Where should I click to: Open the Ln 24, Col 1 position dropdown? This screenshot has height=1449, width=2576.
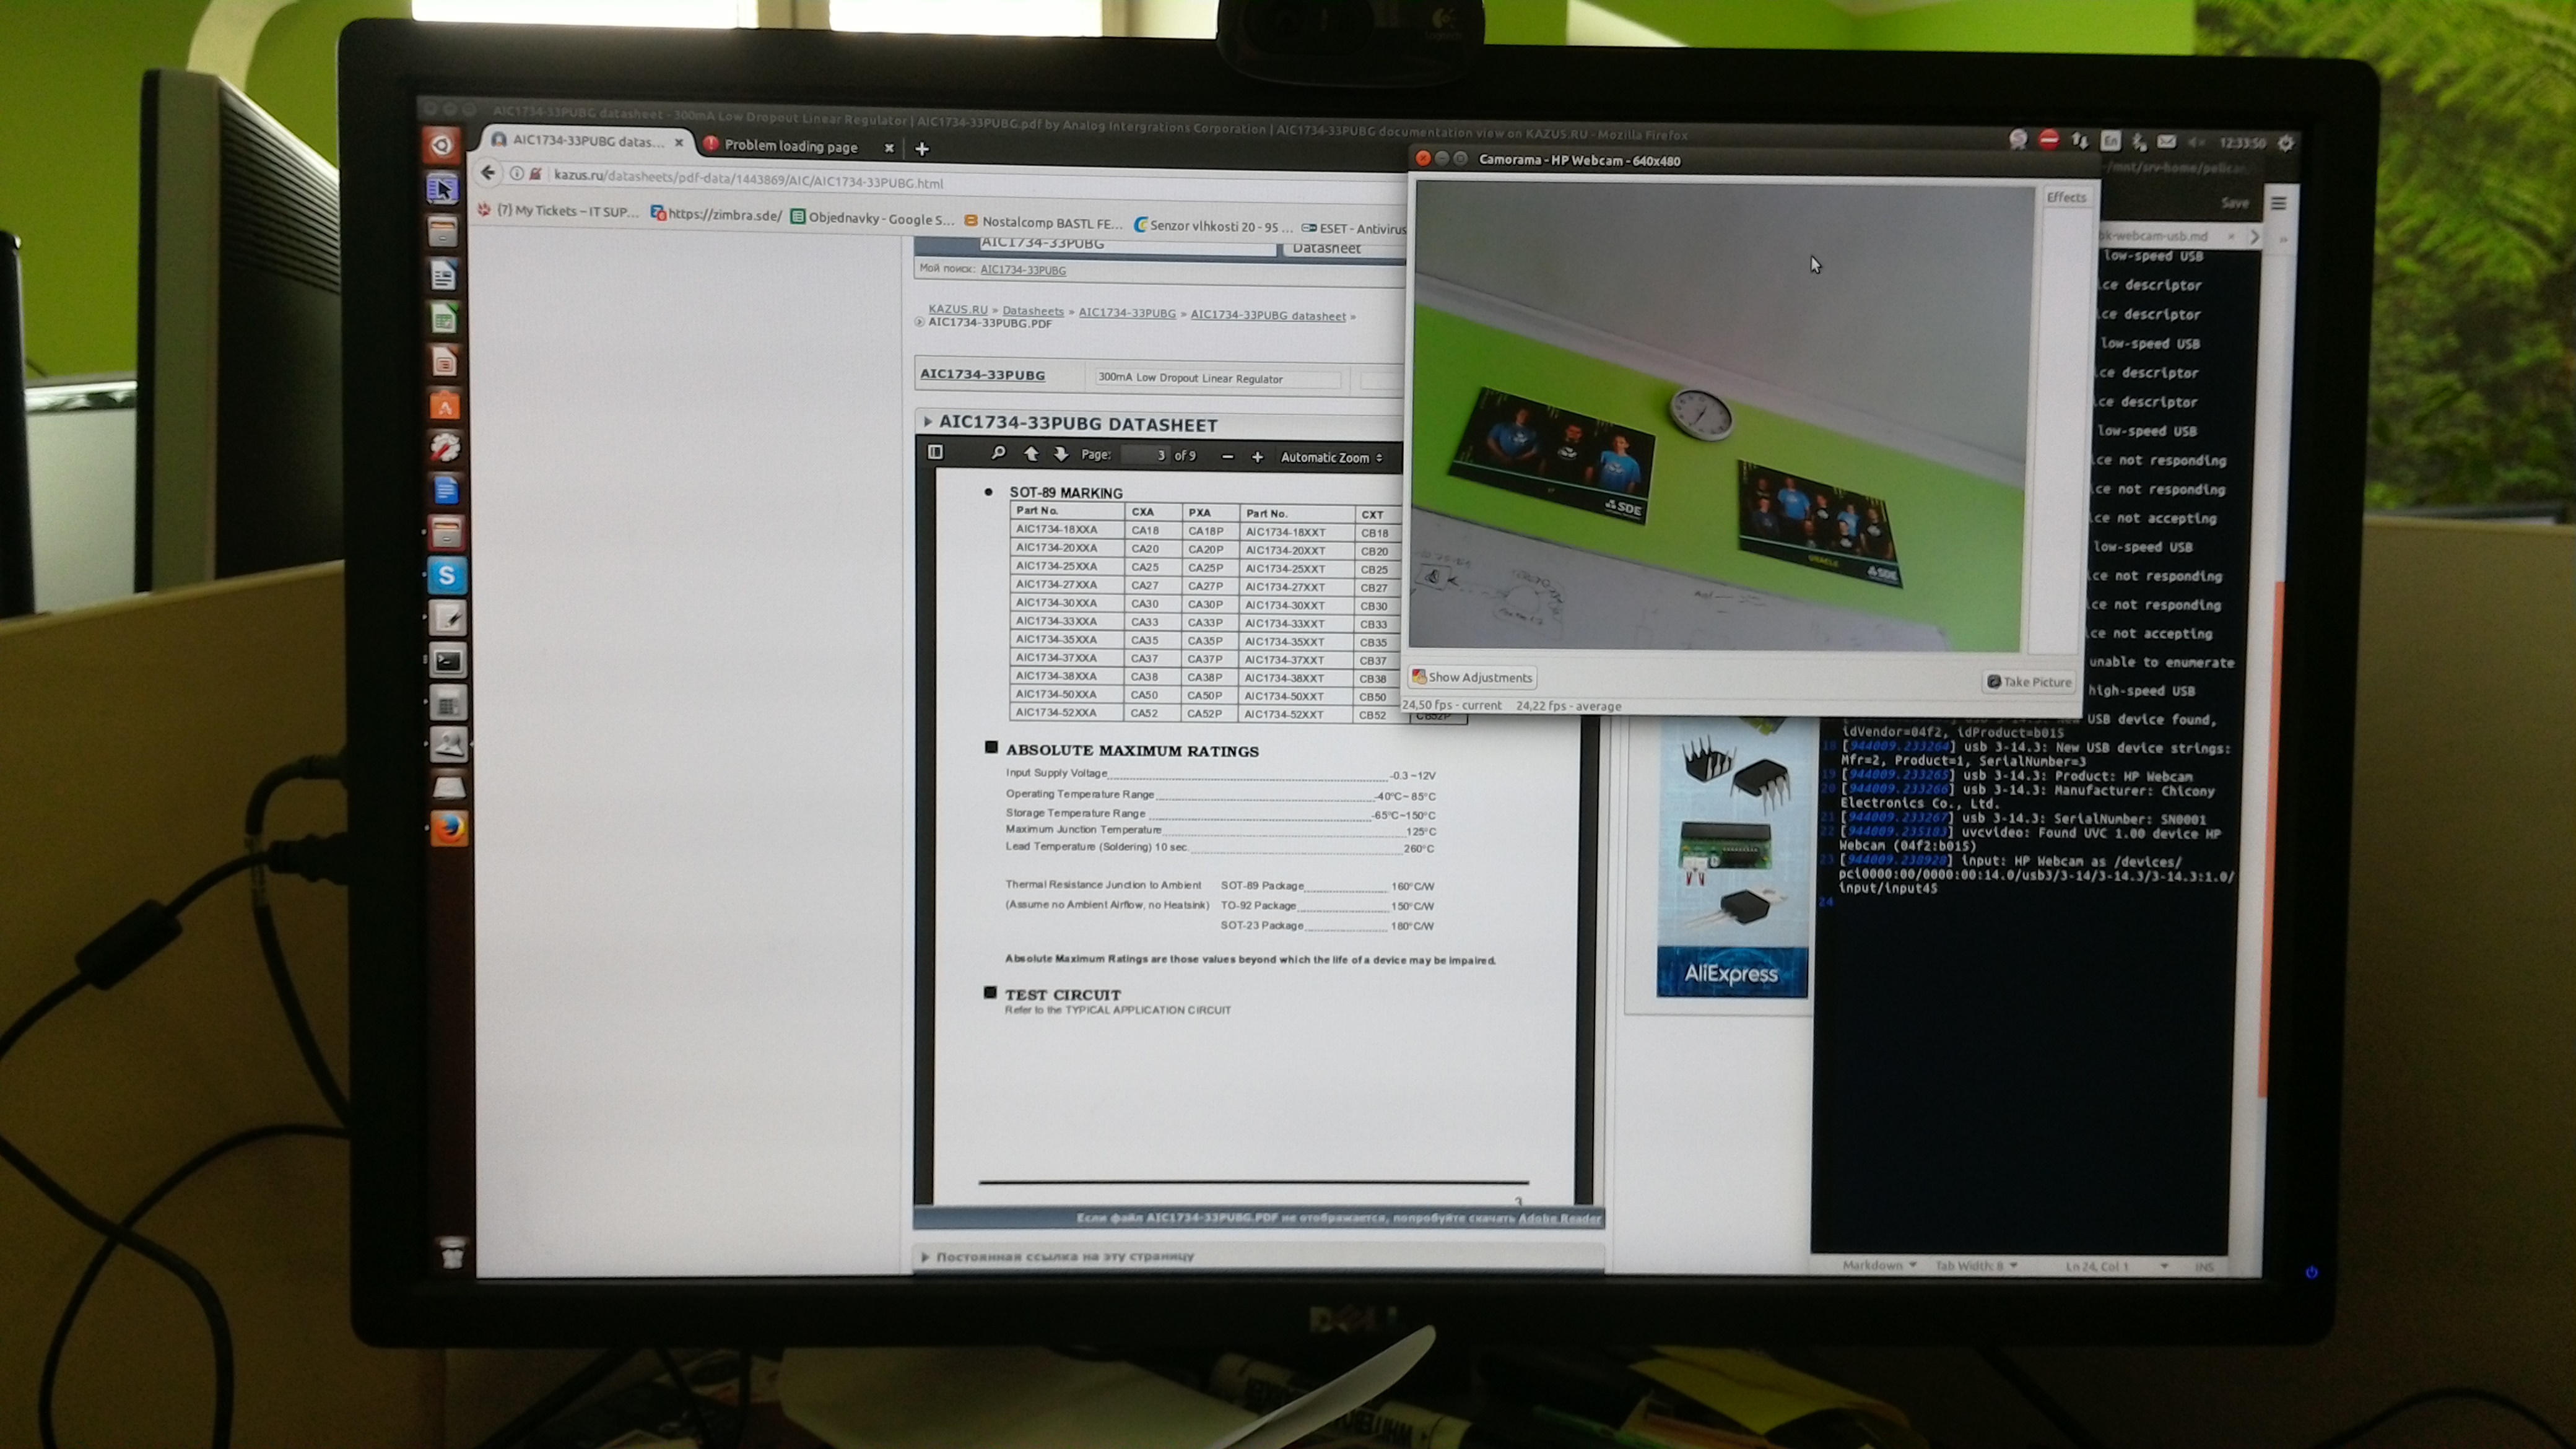coord(2116,1267)
